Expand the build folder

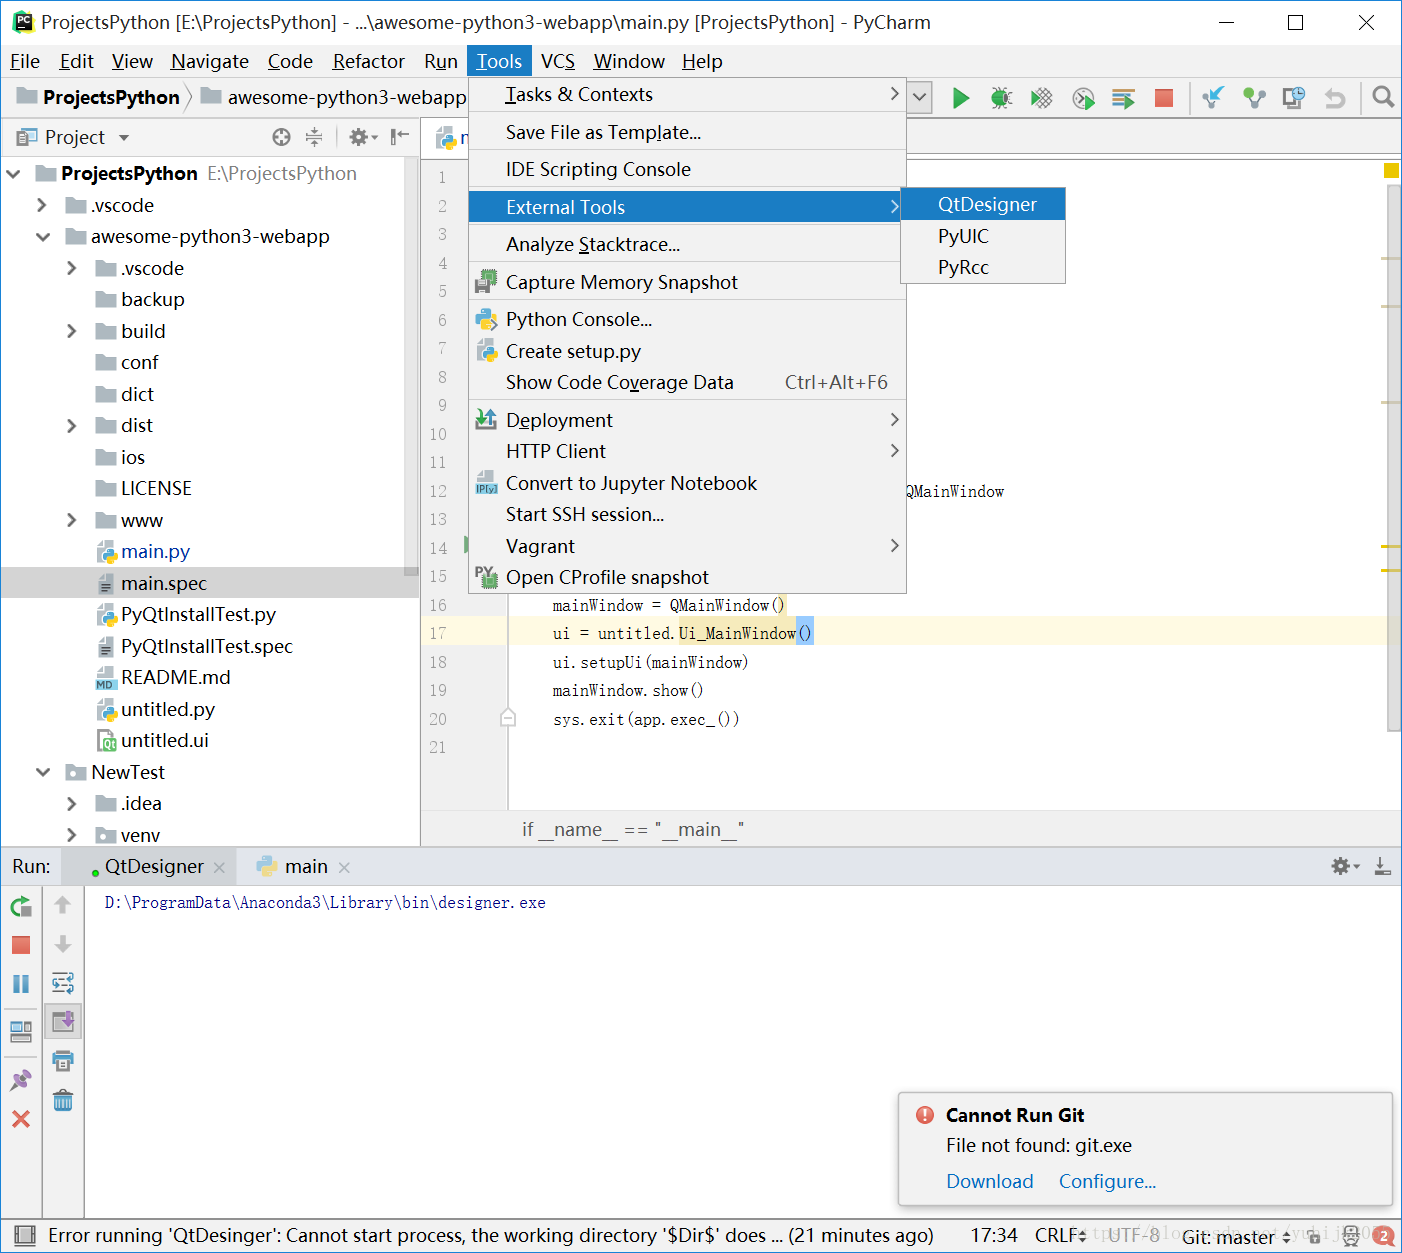(72, 331)
